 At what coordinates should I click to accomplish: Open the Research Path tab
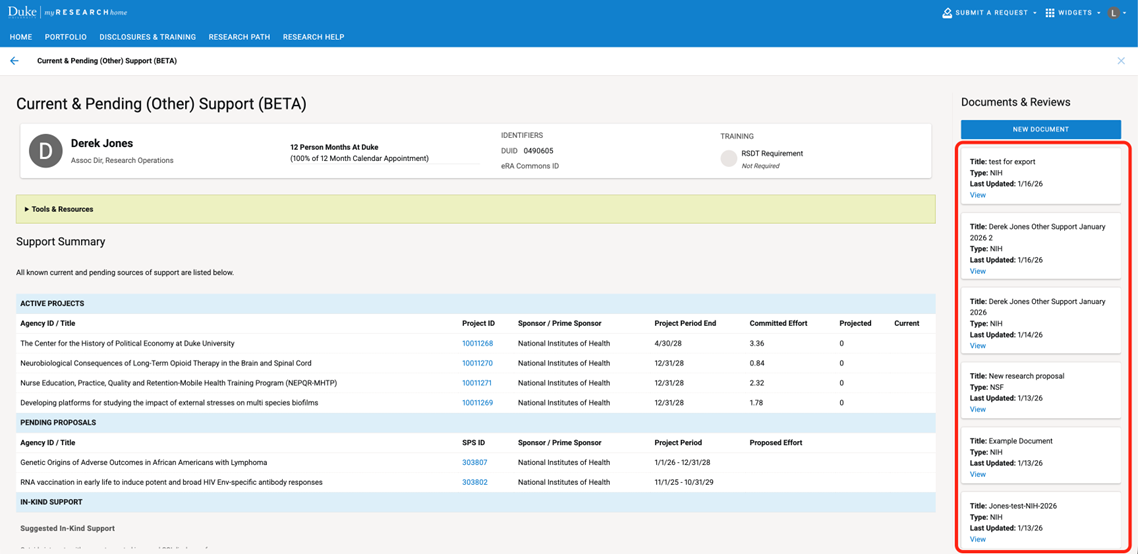(x=239, y=37)
